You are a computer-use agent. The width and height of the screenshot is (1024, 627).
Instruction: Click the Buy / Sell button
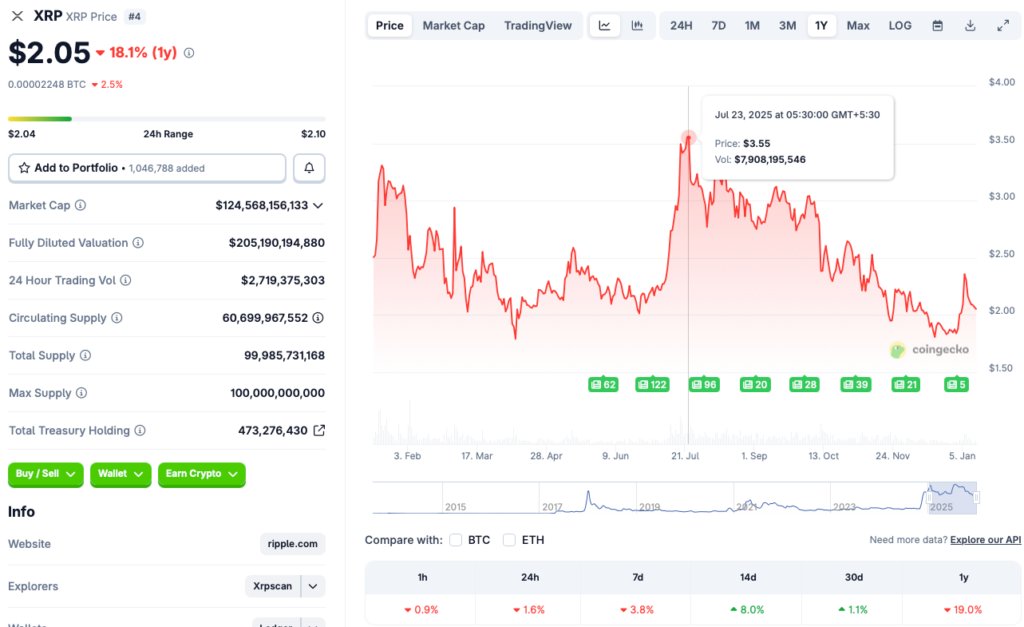[45, 475]
